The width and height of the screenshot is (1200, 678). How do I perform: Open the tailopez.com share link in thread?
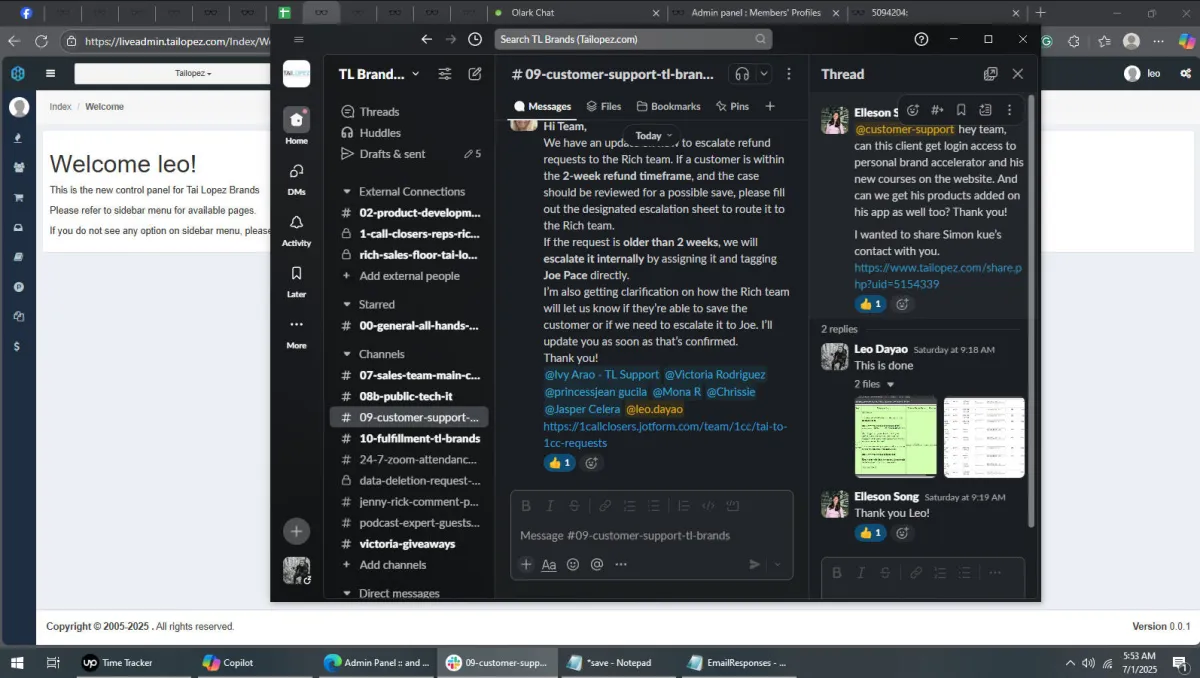938,276
